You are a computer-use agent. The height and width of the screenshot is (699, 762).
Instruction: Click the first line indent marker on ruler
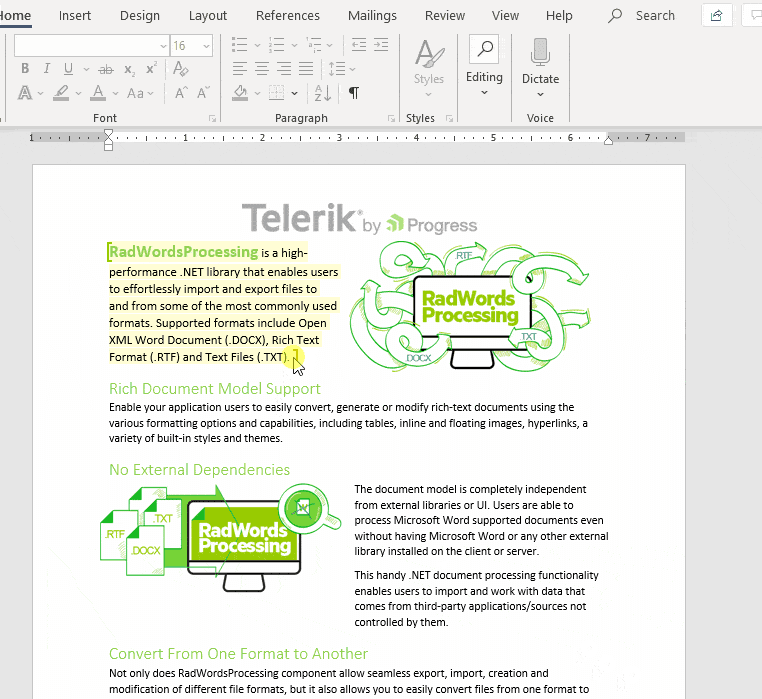(108, 134)
